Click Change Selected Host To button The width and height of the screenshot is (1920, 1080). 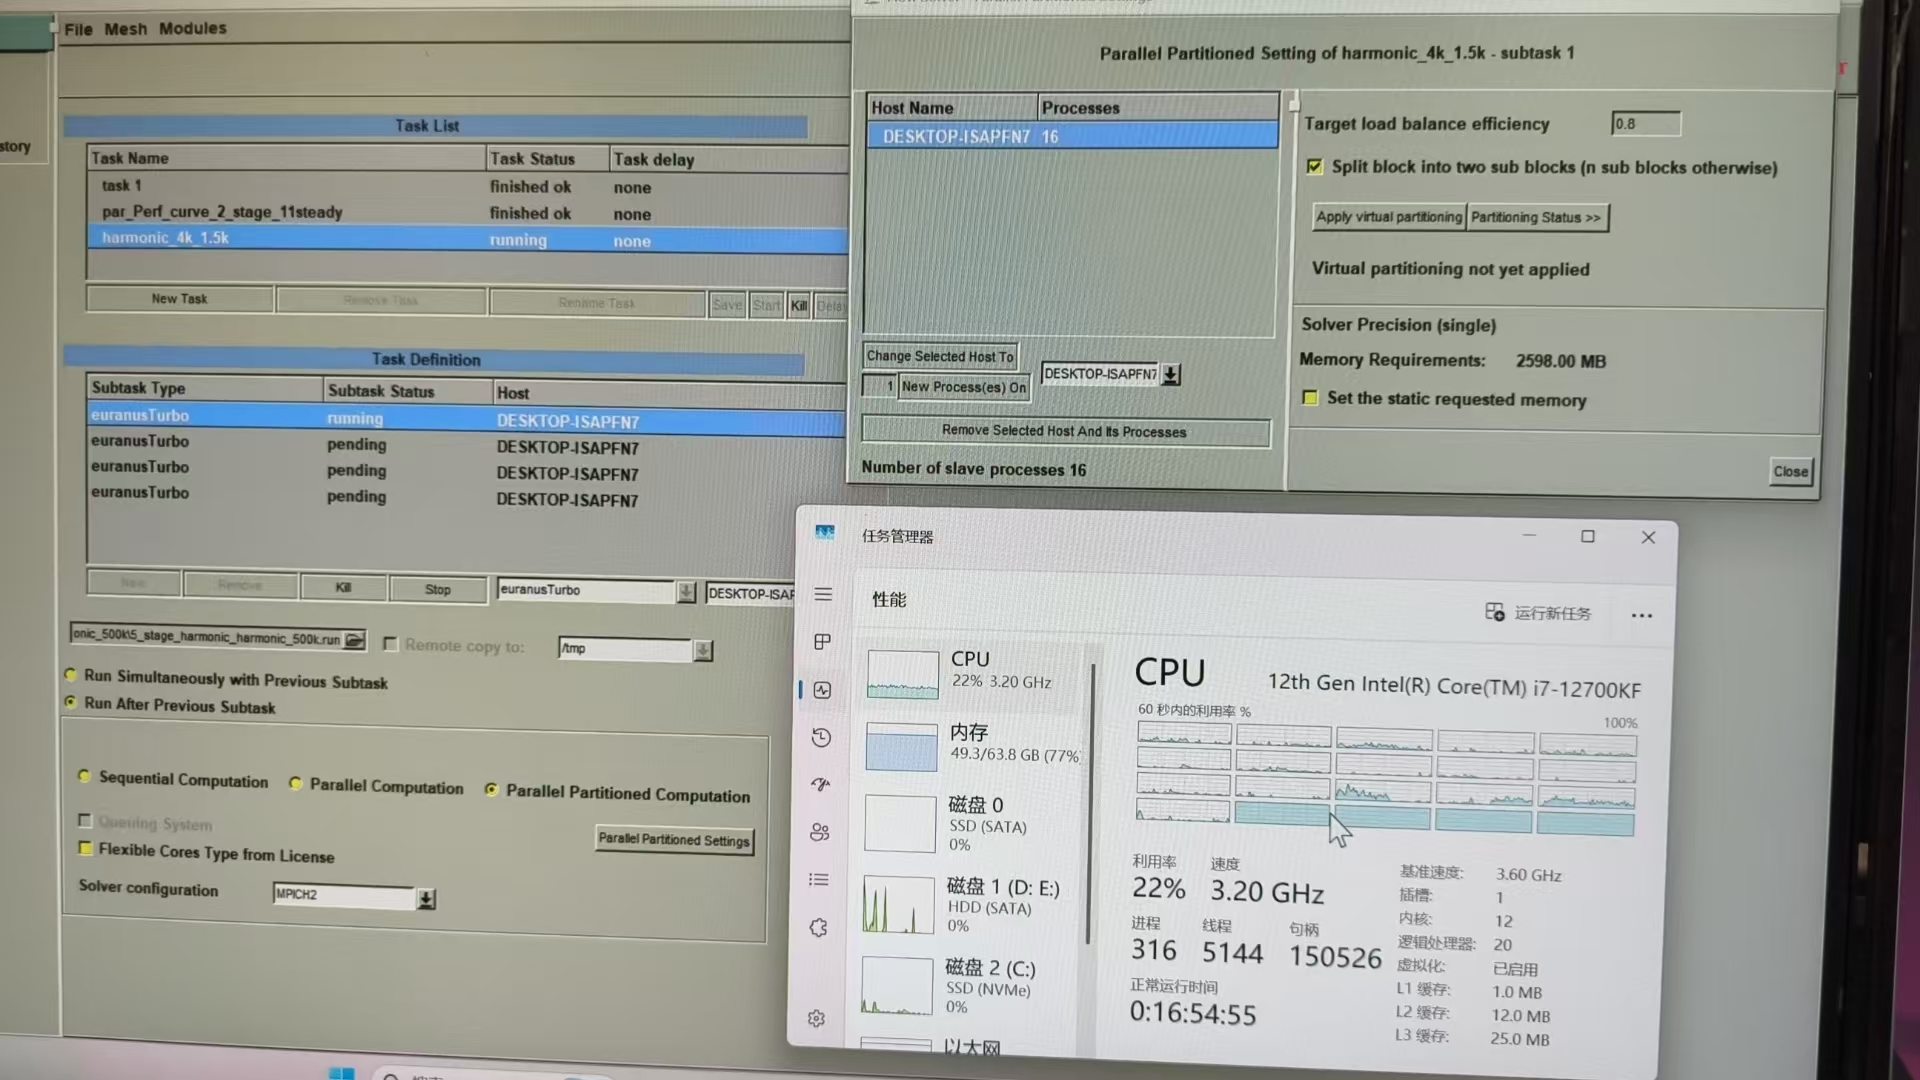[x=940, y=356]
